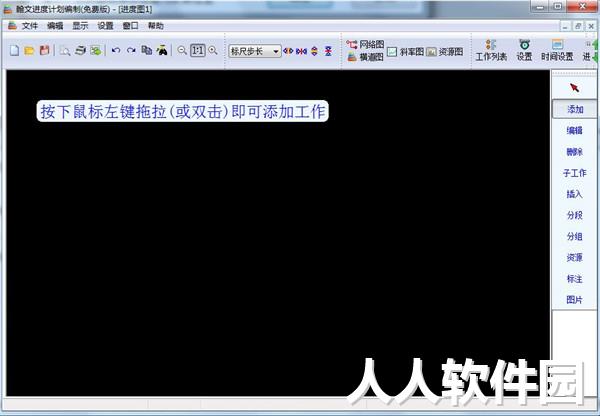Click the horizontal expand arrows icon
Viewport: 600px width, 416px height.
point(288,51)
